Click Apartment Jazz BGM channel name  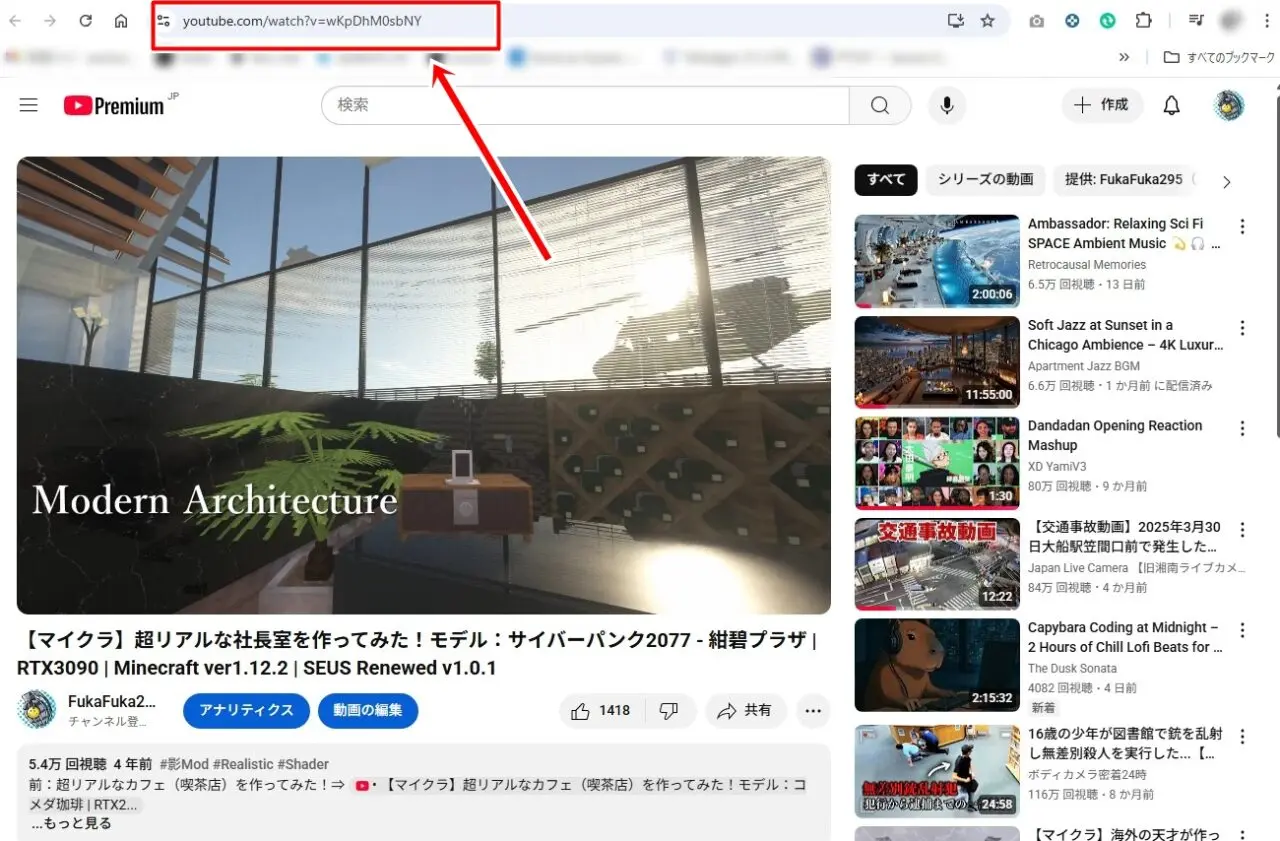coord(1084,366)
